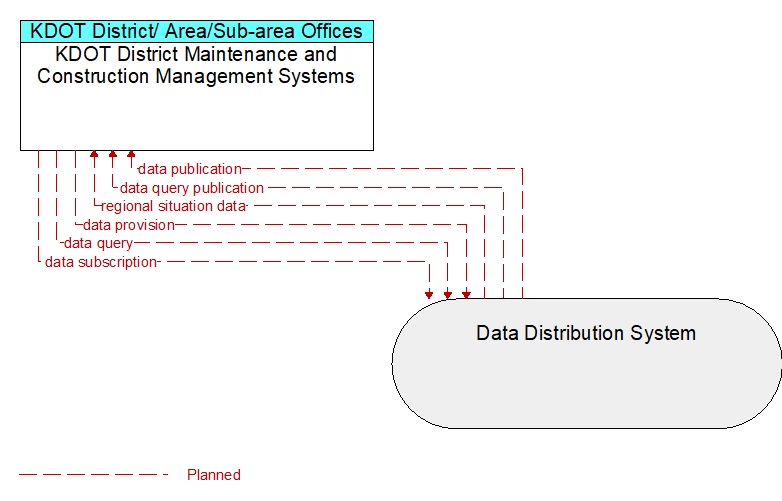Click the data publication flow label
Screen dimensions: 782x501
190,169
